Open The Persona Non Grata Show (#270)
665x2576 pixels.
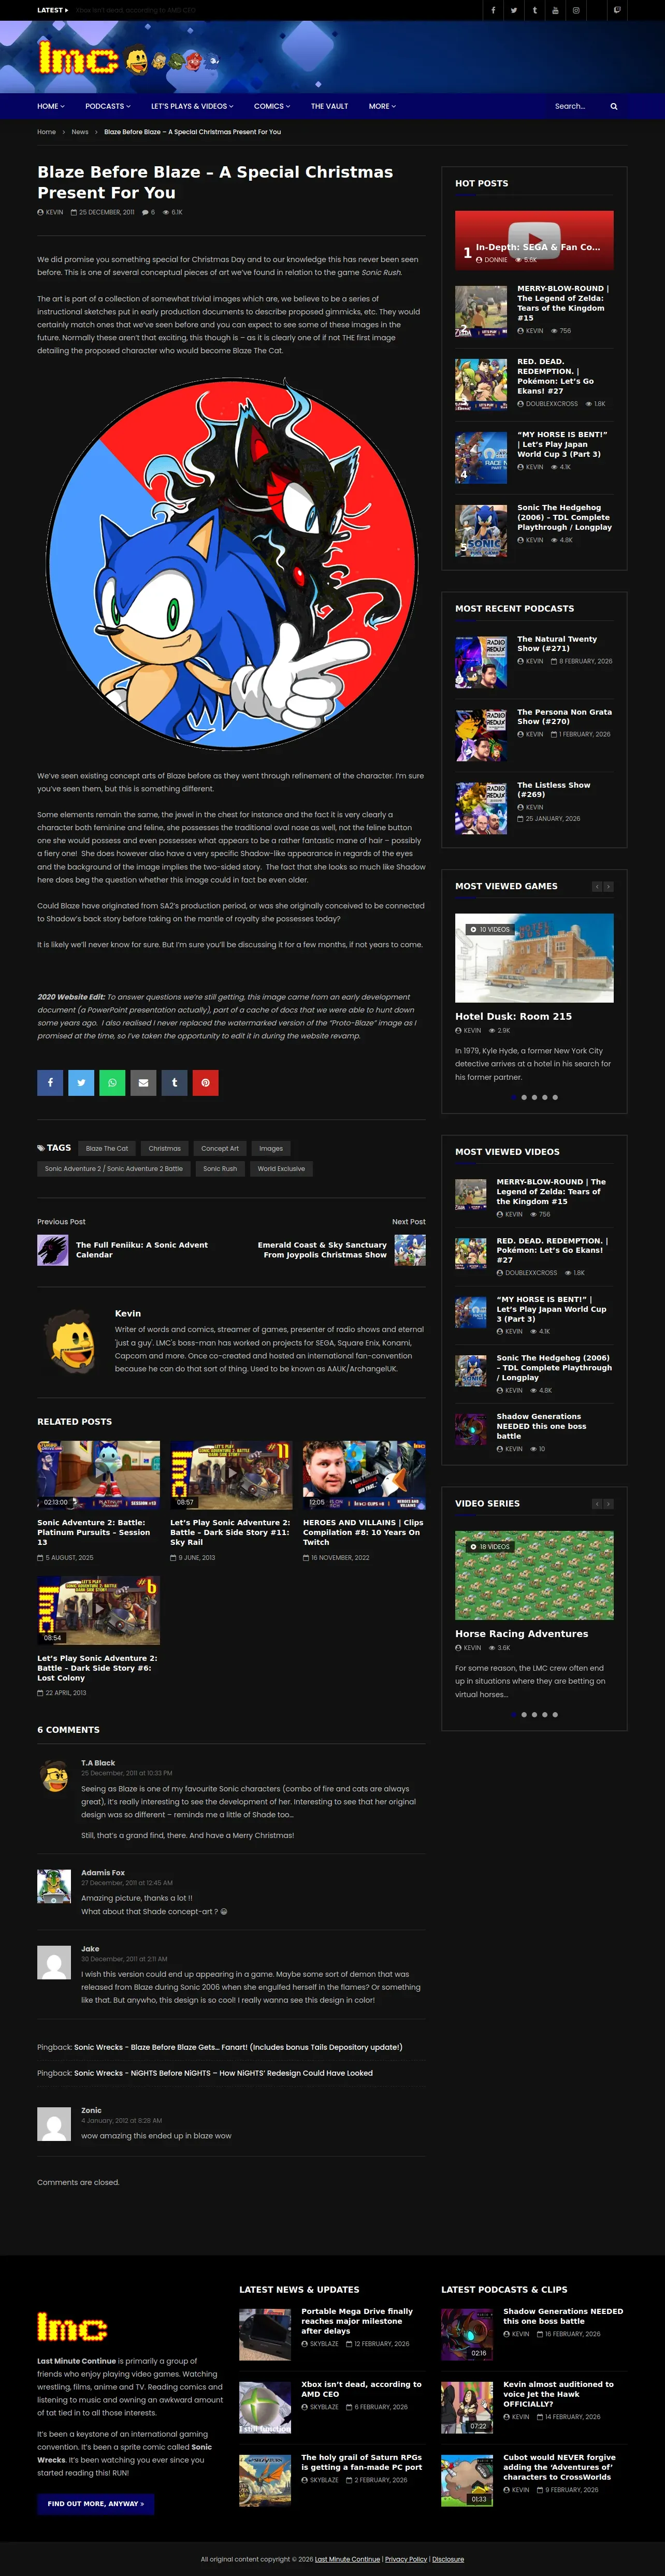click(564, 716)
